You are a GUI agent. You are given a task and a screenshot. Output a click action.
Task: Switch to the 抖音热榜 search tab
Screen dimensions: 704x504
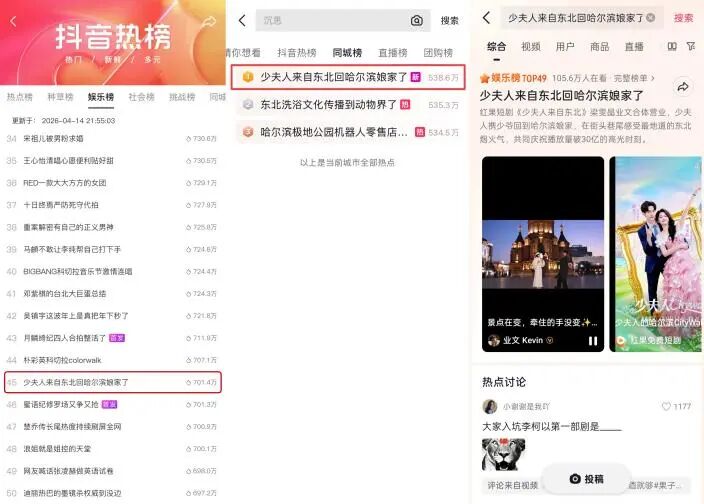[297, 53]
